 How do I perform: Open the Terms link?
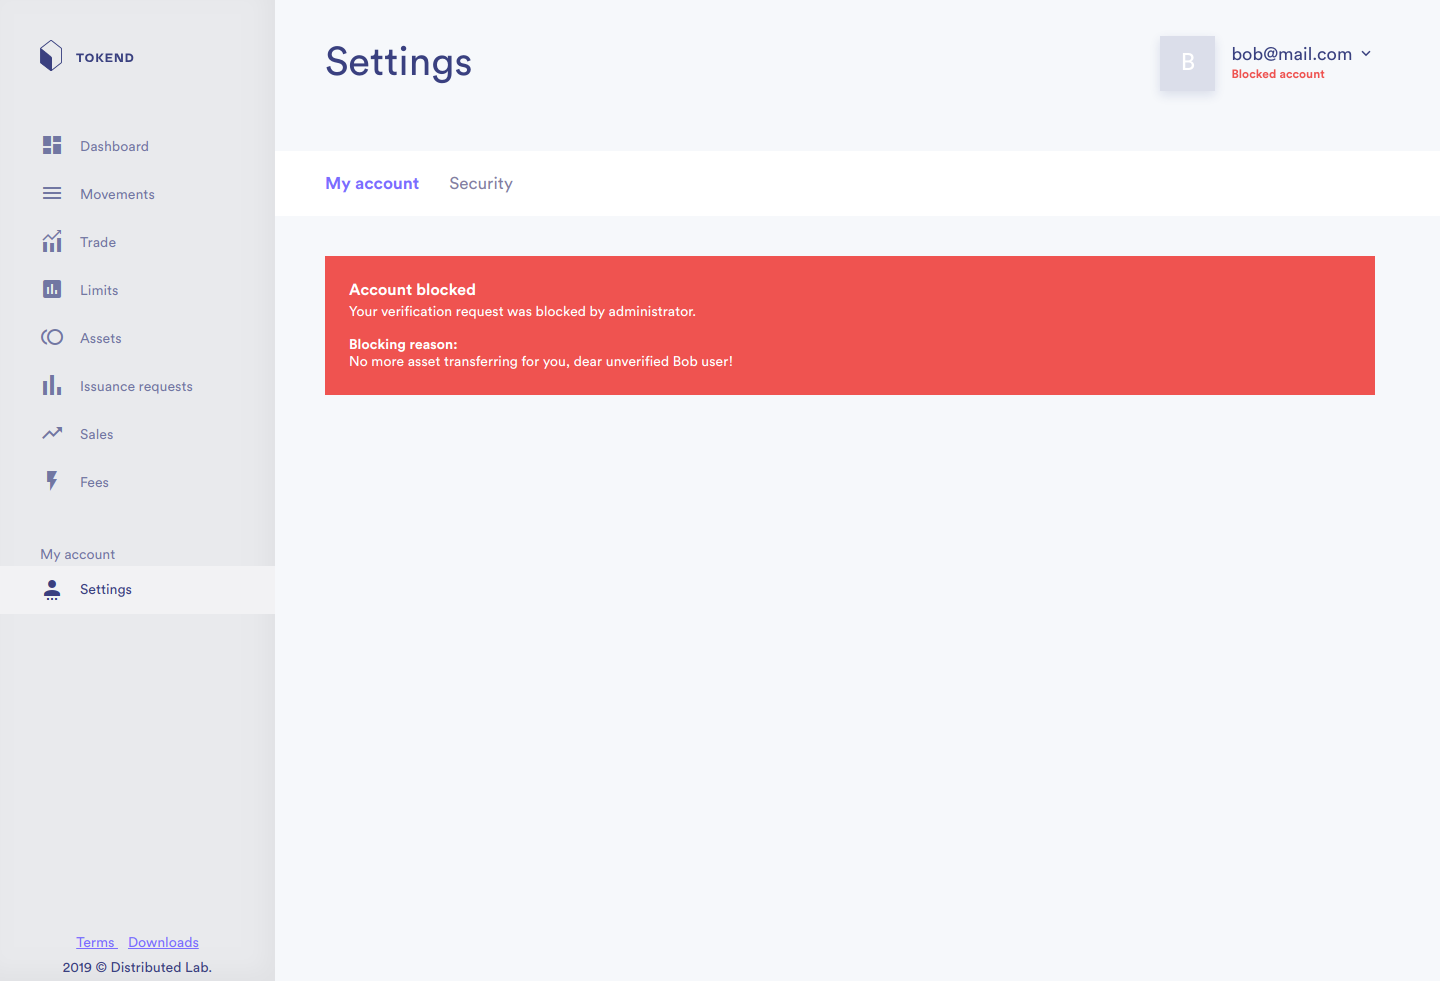click(x=96, y=942)
